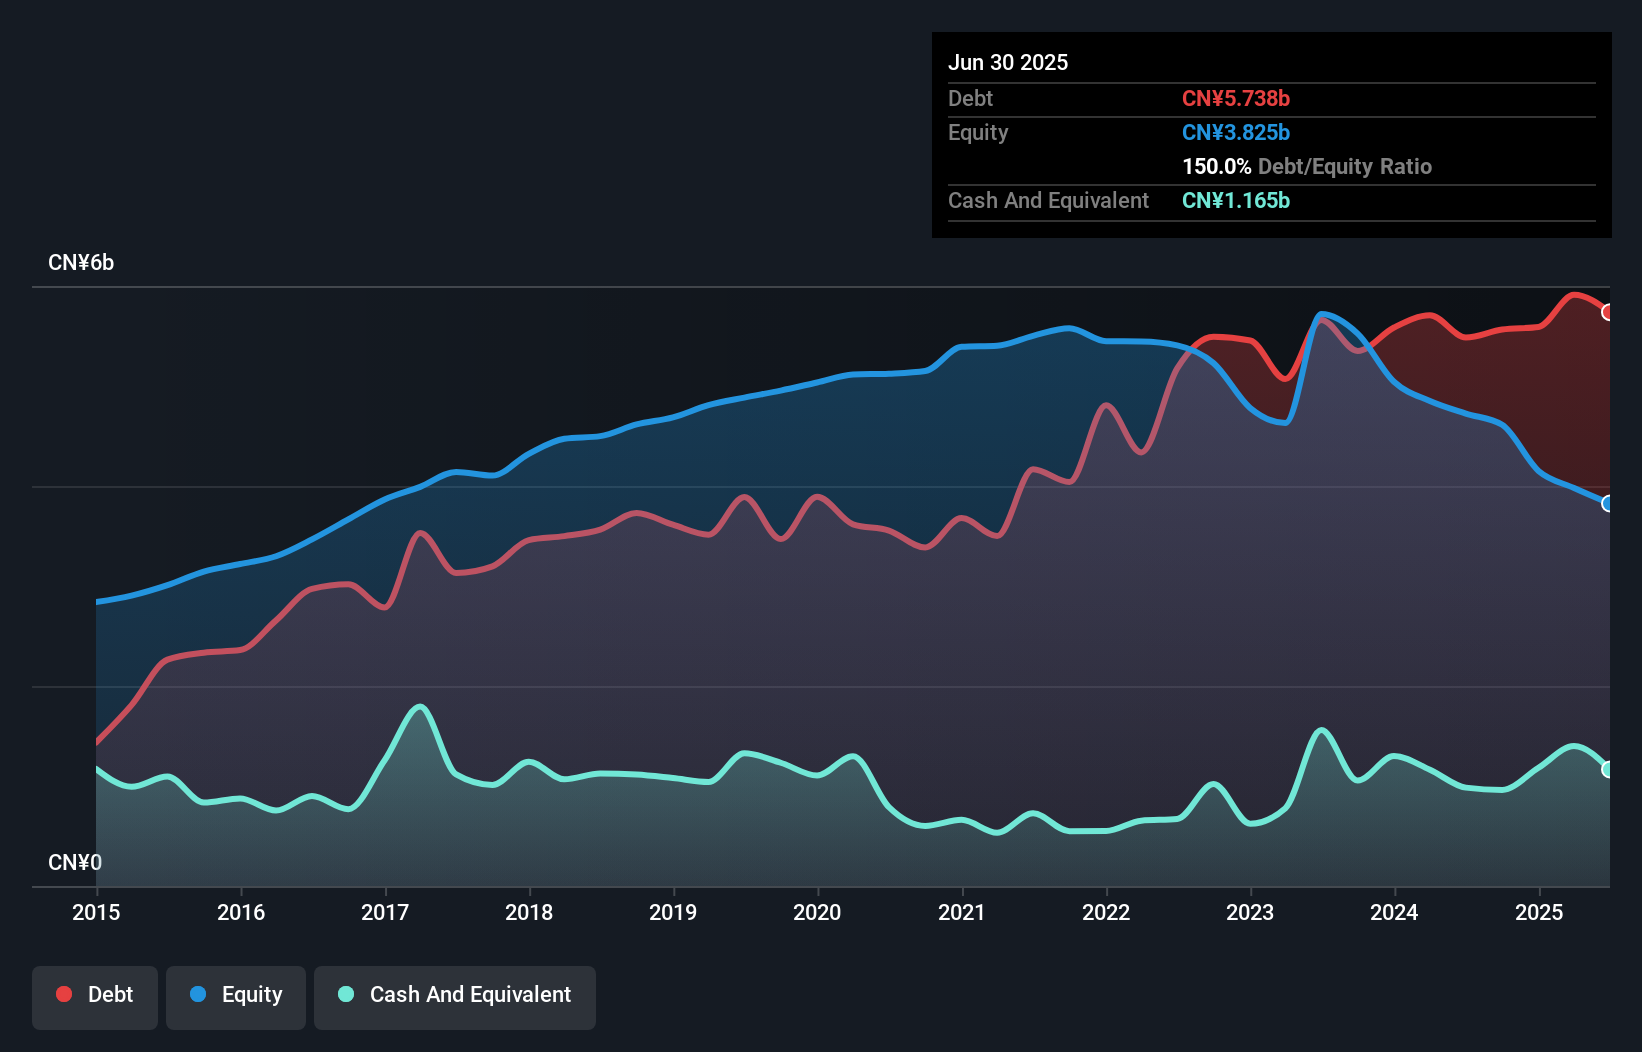Viewport: 1642px width, 1052px height.
Task: Click the CN¥6b y-axis label
Action: pyautogui.click(x=81, y=263)
